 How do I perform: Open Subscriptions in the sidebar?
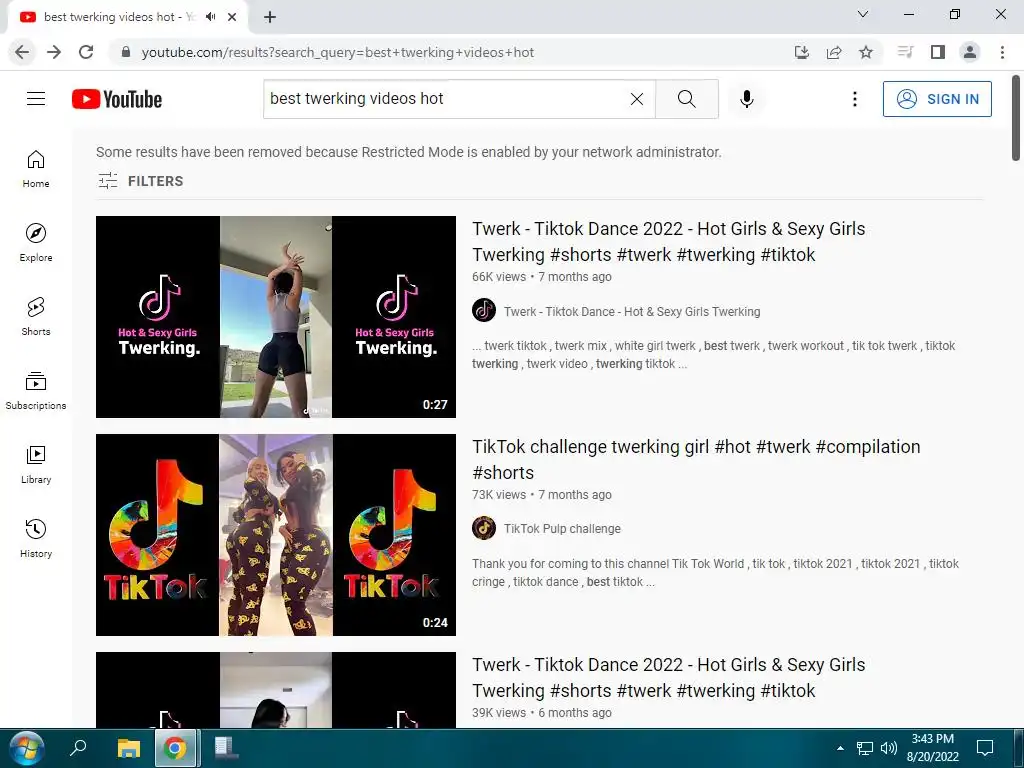36,391
